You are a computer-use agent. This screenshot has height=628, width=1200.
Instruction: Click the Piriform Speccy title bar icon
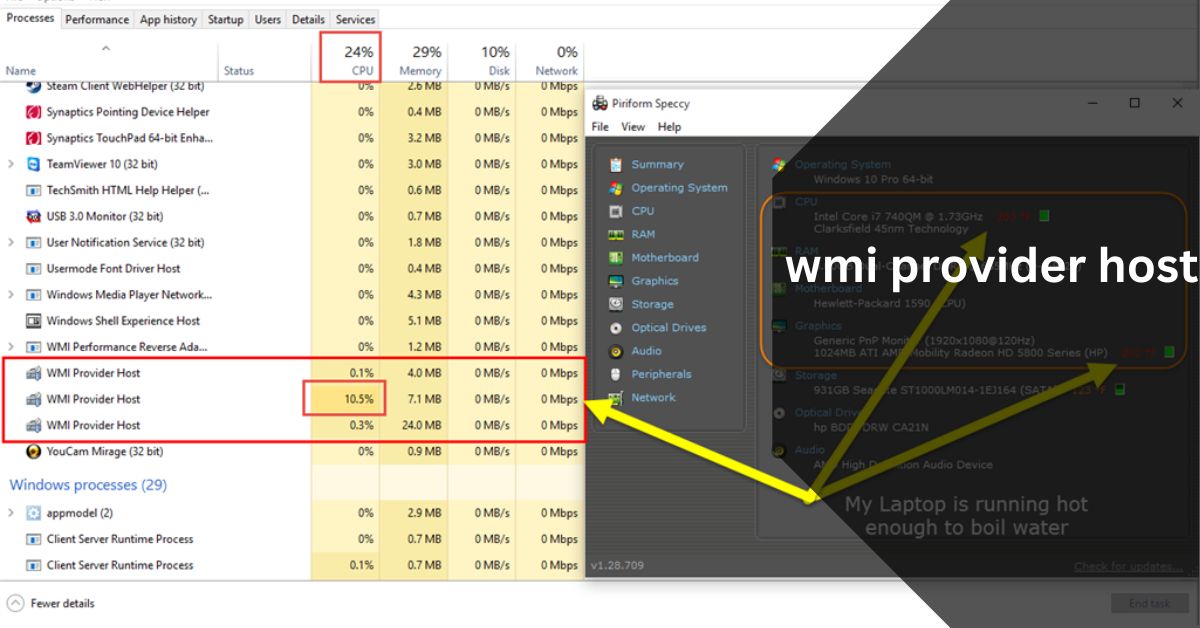(600, 103)
